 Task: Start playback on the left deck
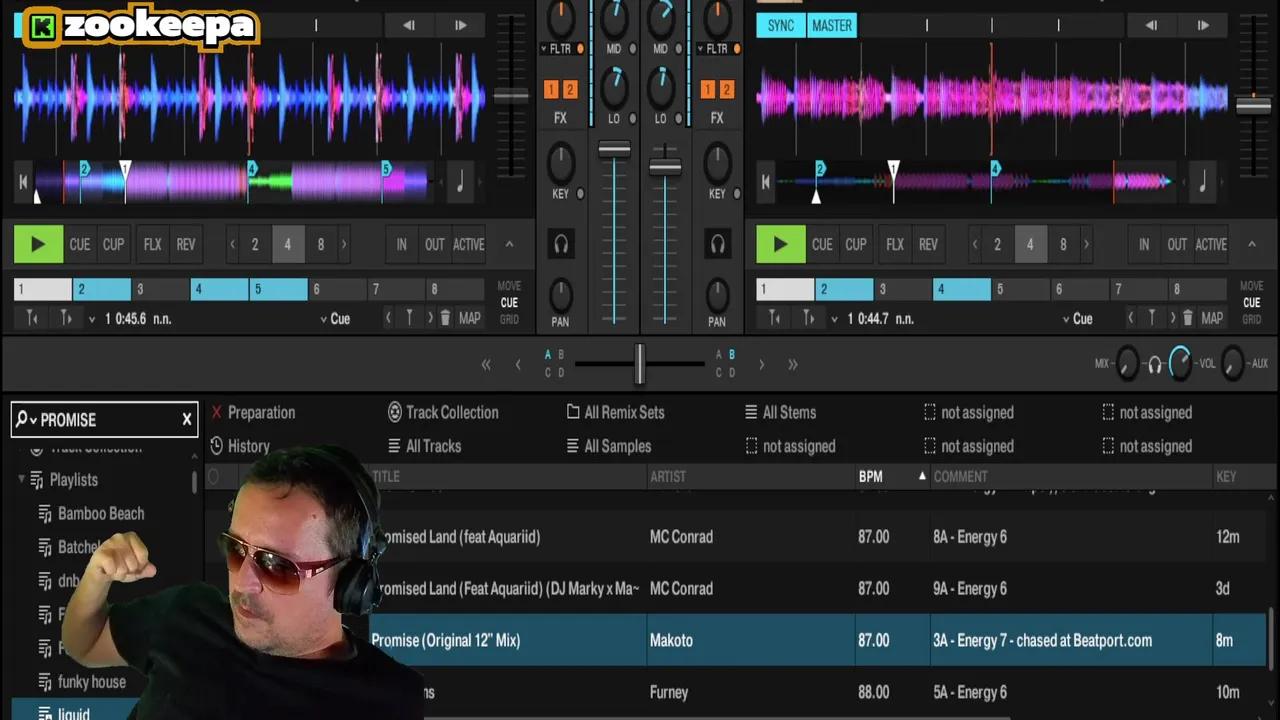coord(38,244)
